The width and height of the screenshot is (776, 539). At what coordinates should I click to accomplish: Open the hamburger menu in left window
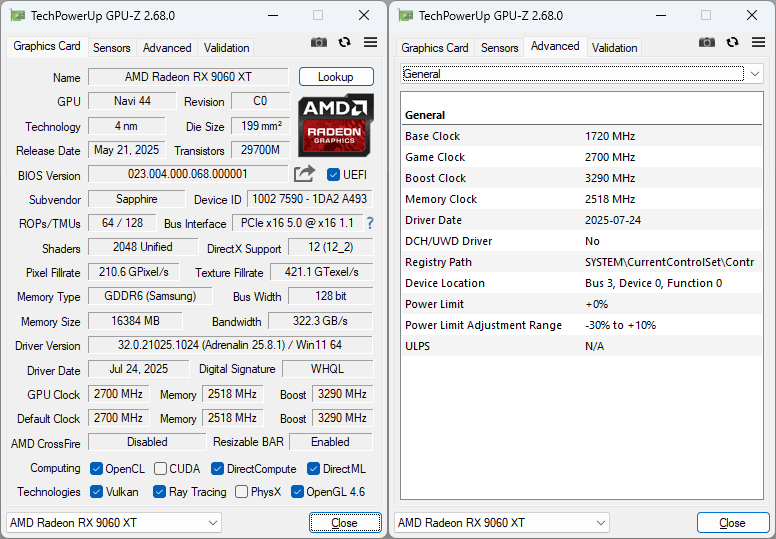370,43
